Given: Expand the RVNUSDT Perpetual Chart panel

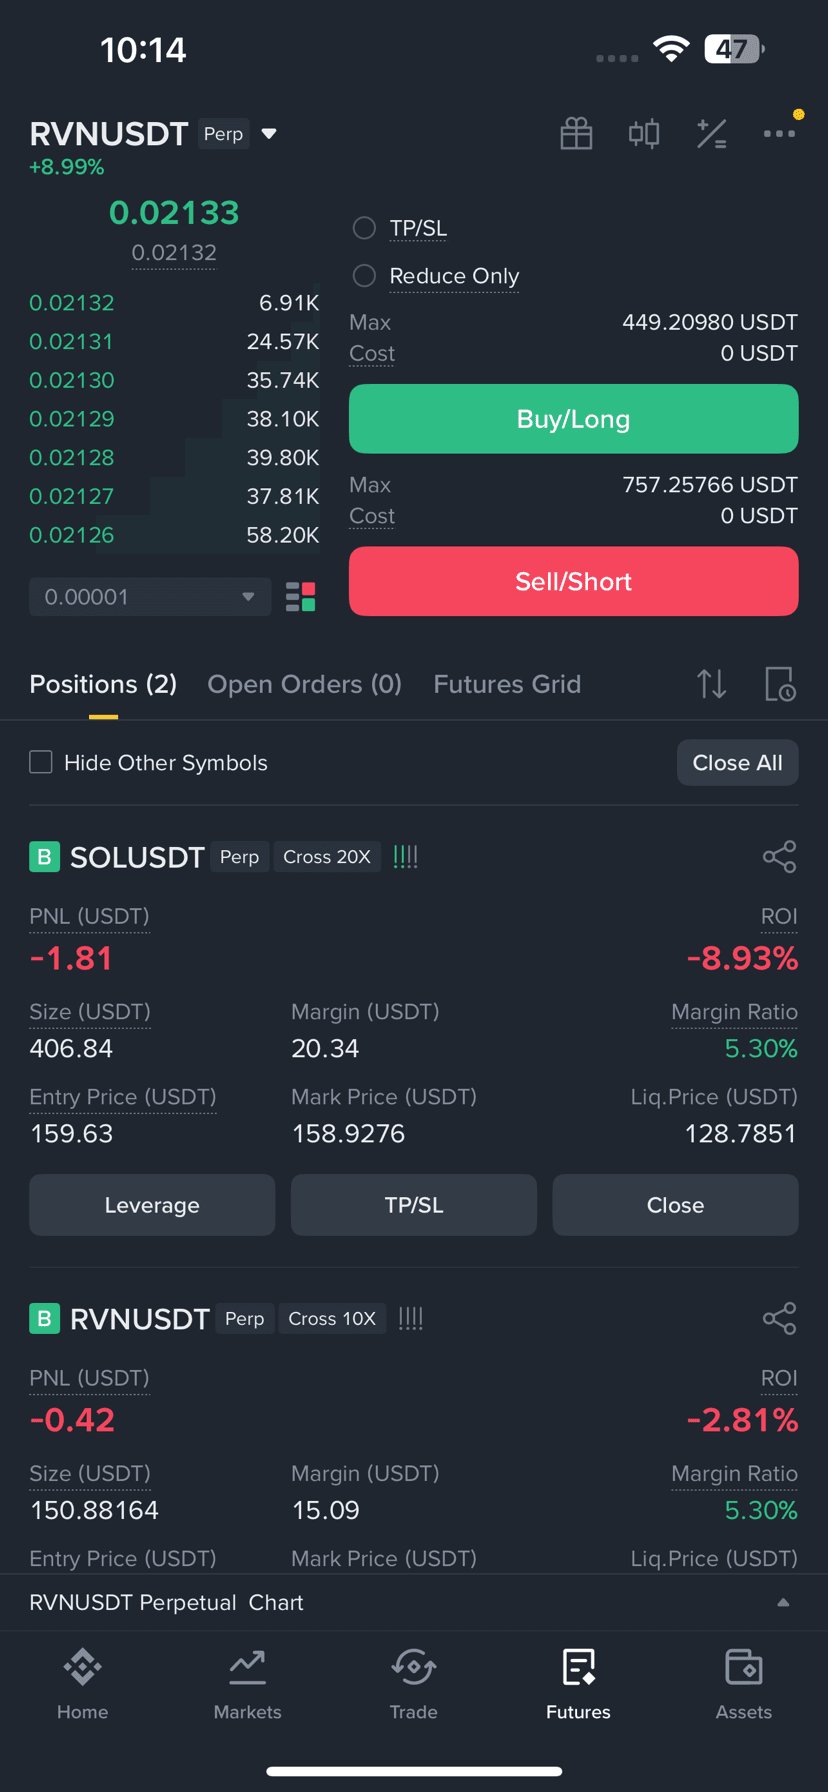Looking at the screenshot, I should (x=414, y=1602).
